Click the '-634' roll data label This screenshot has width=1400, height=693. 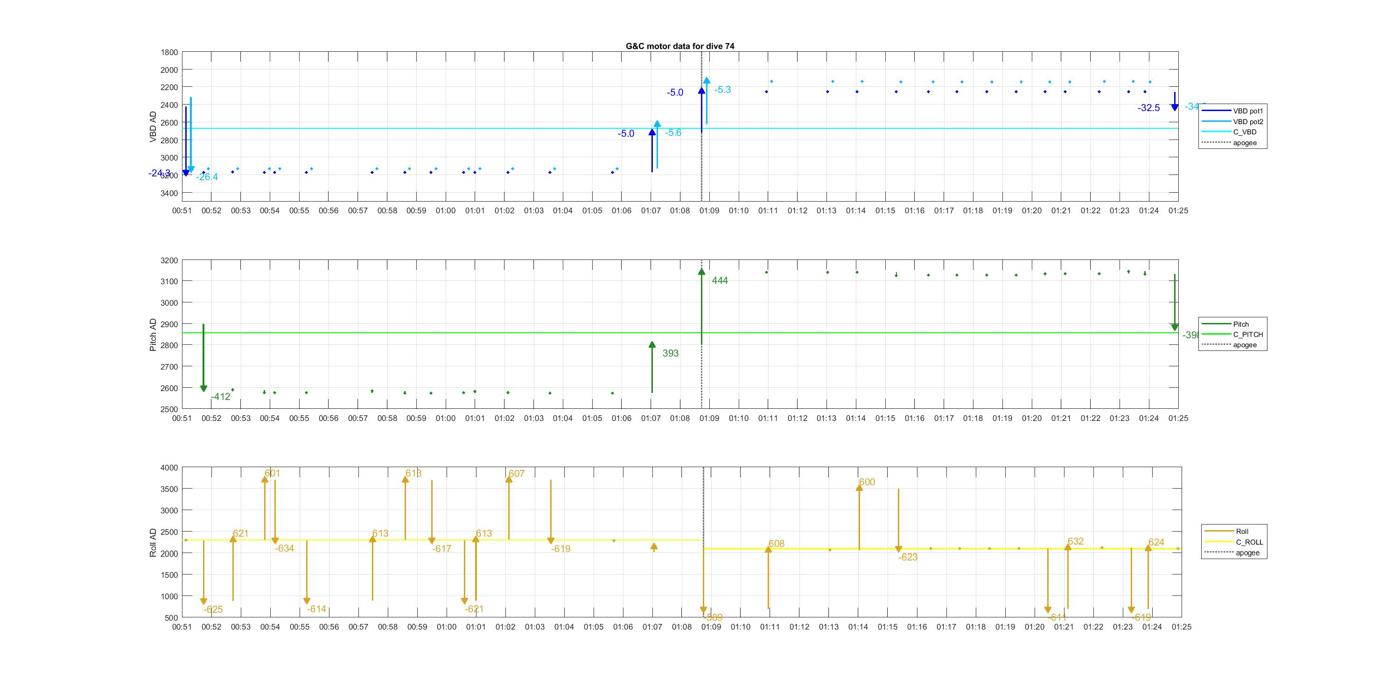(x=285, y=548)
